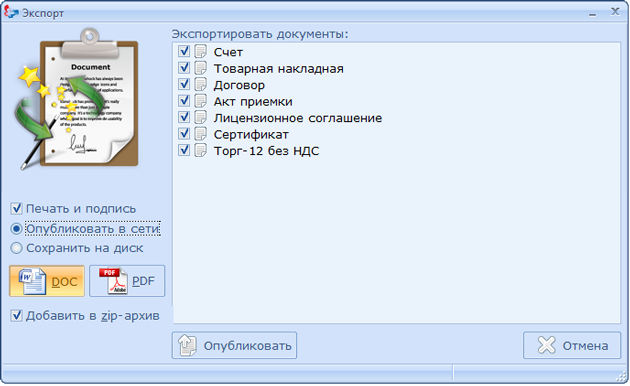Click the document icon beside Лицензионное соглашение
630x386 pixels.
click(200, 117)
